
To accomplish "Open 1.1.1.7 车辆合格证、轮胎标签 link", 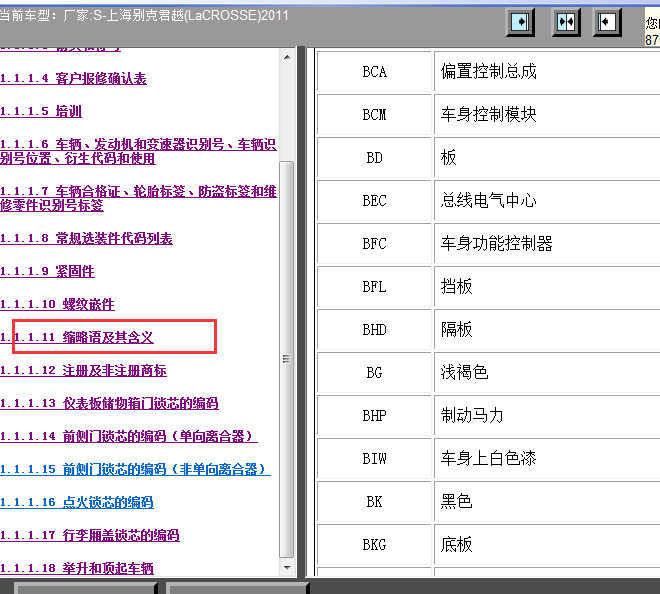I will (138, 198).
